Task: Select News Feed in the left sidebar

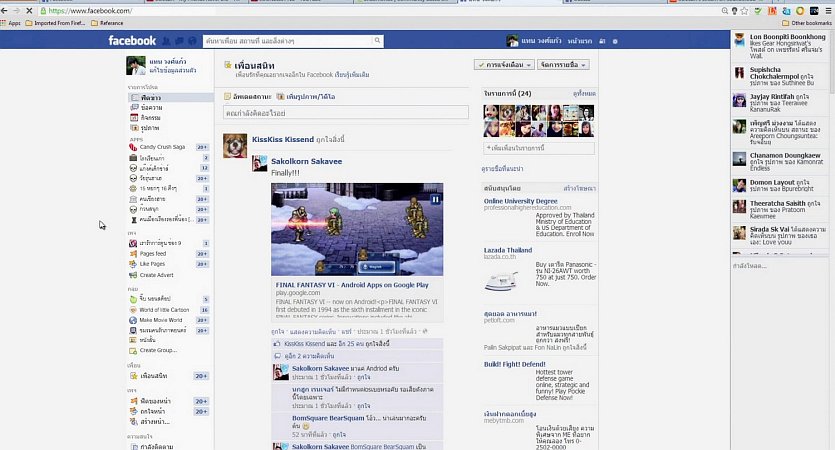Action: pyautogui.click(x=152, y=100)
